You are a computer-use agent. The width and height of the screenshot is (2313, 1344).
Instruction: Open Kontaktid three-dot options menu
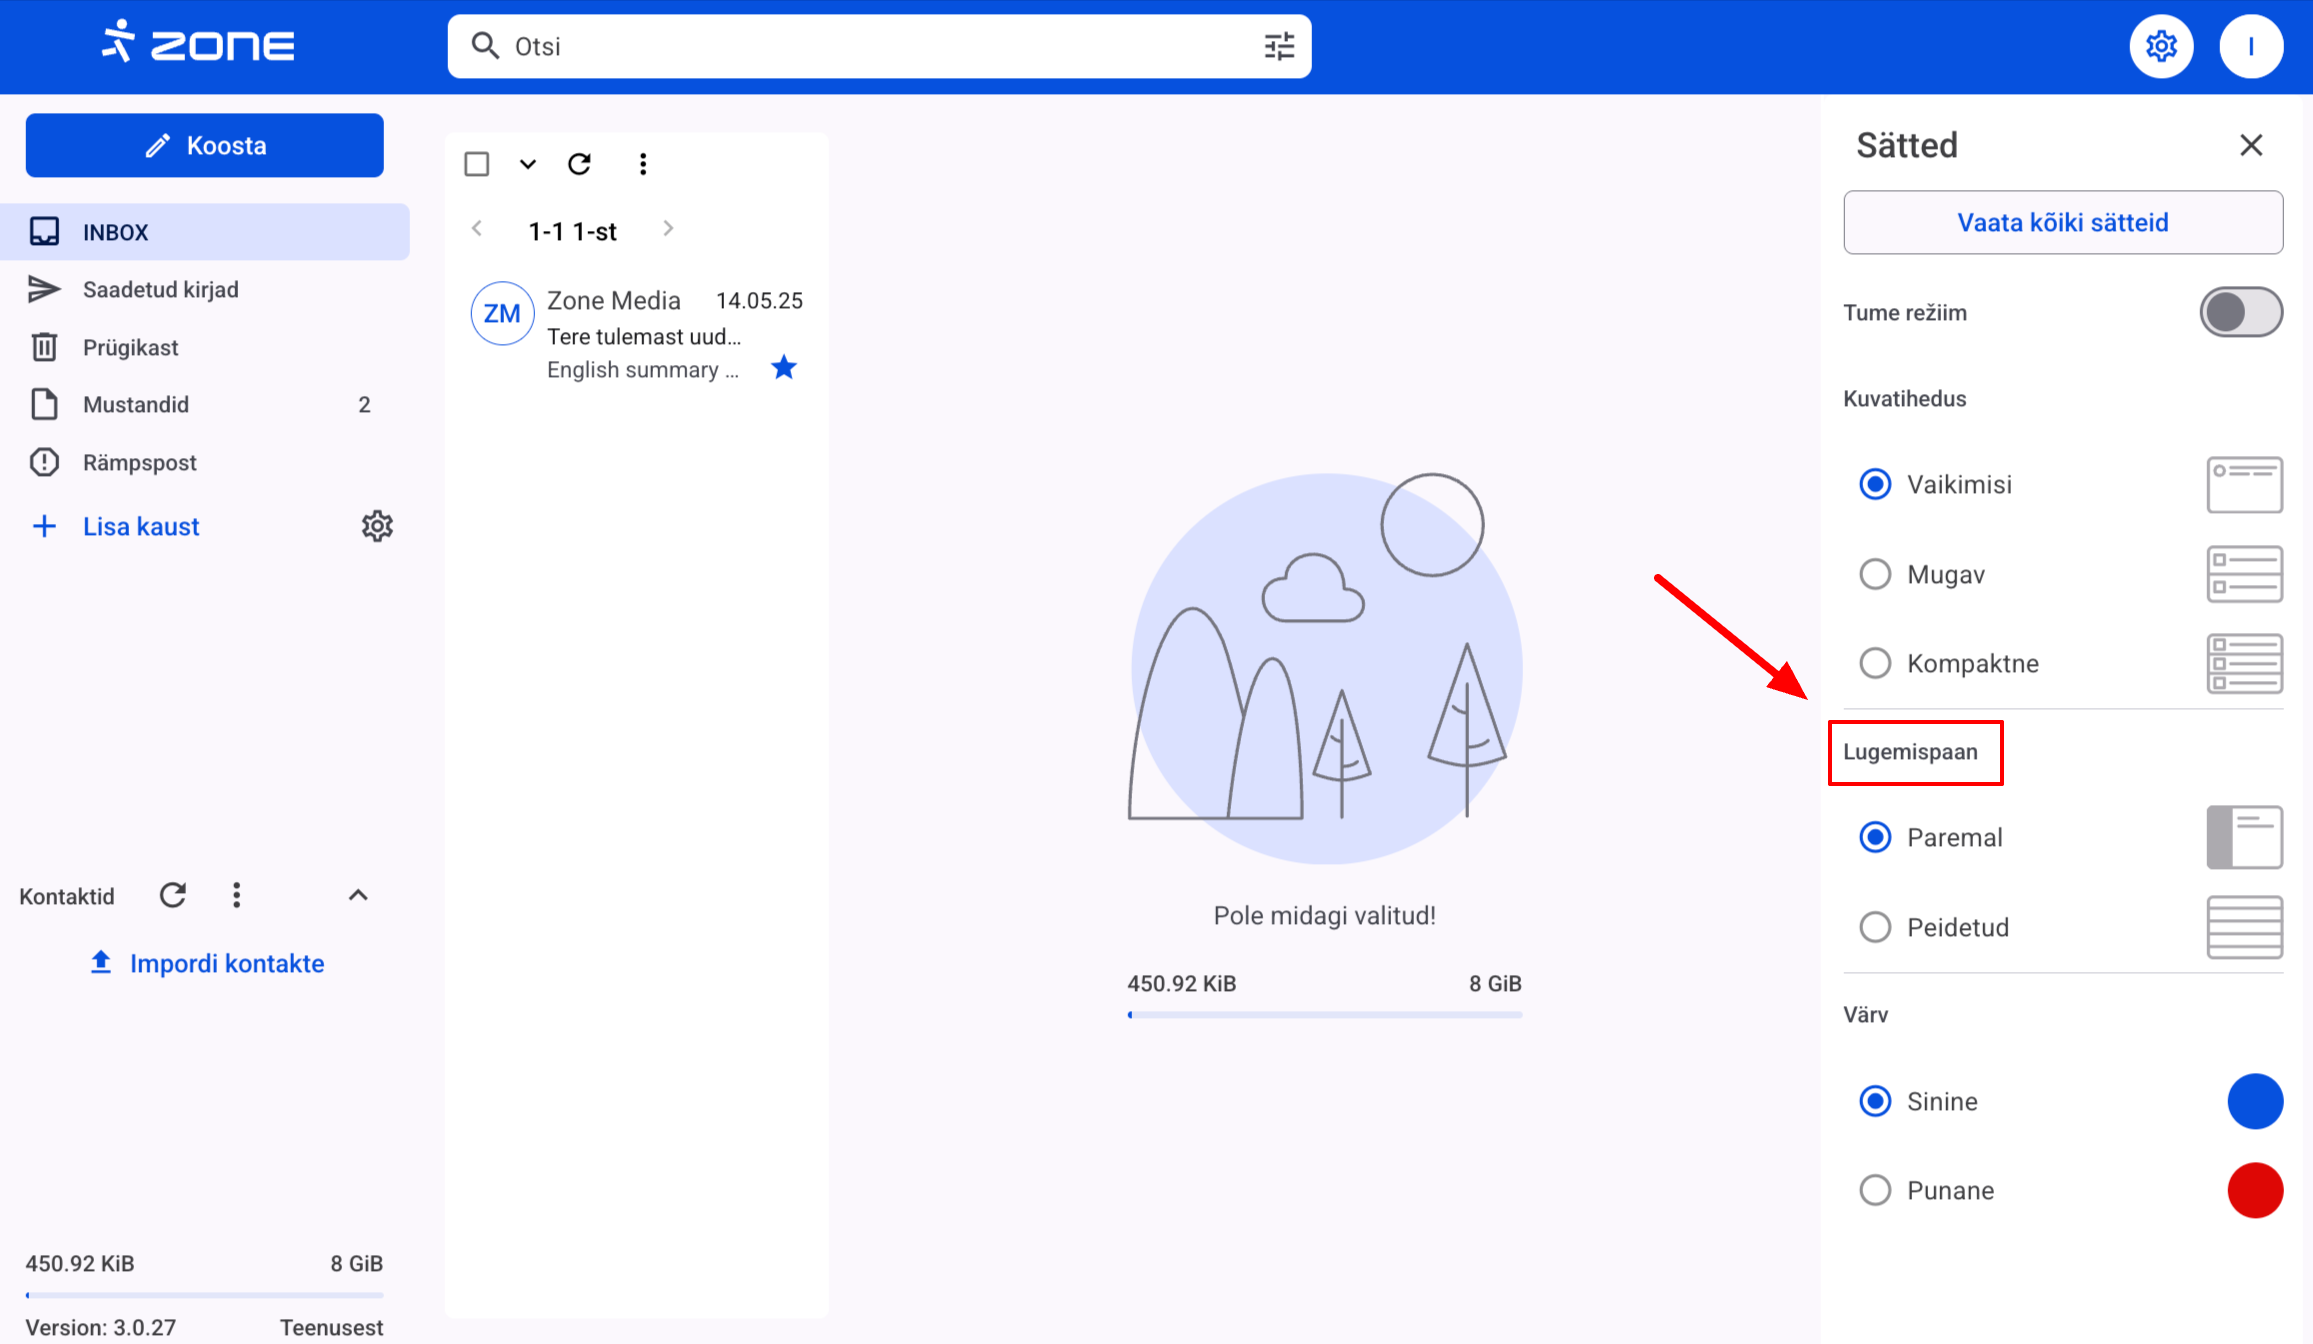[x=237, y=895]
